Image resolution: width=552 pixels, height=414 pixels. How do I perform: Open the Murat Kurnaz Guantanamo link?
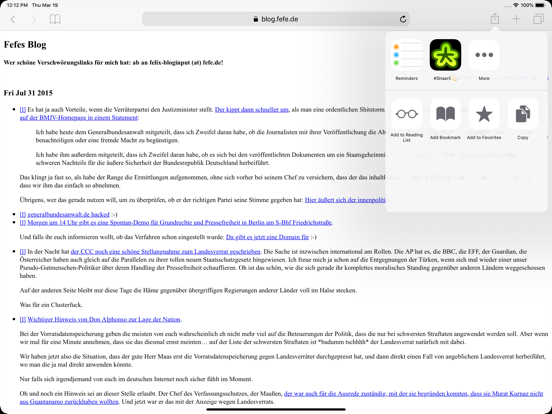coord(413,394)
